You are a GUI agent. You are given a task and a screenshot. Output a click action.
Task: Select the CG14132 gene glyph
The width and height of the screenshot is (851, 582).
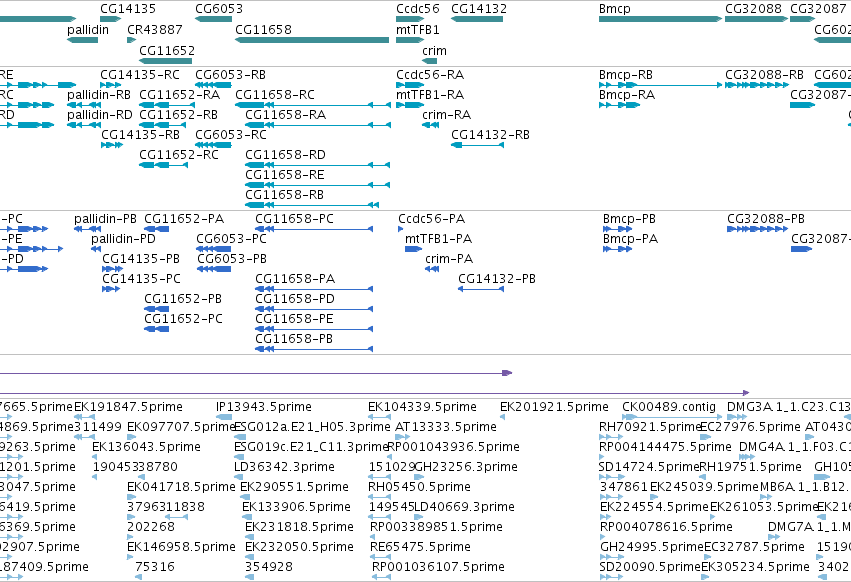[x=477, y=19]
